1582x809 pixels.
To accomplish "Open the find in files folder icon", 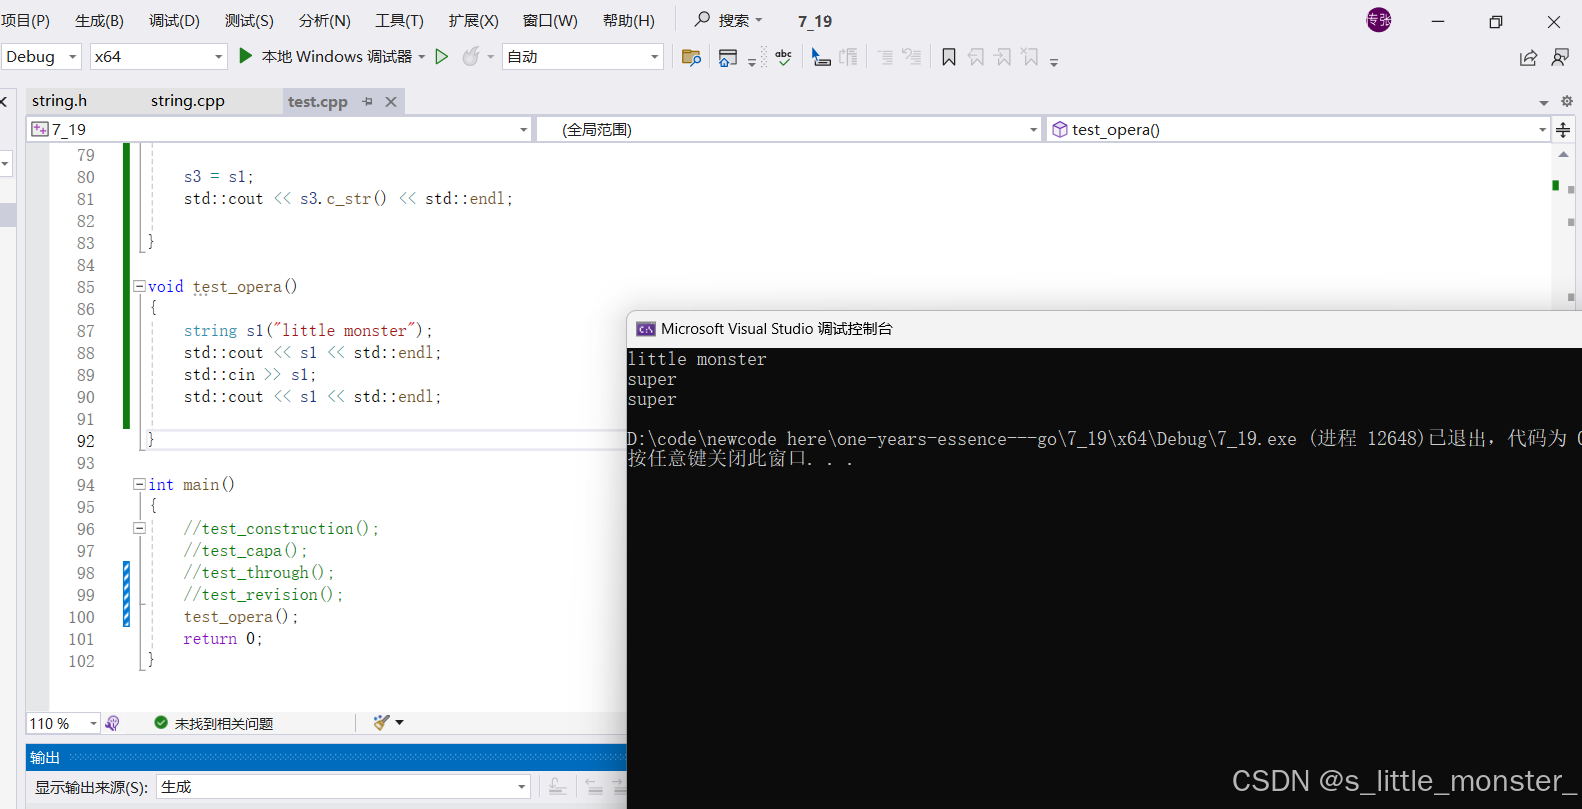I will tap(691, 57).
